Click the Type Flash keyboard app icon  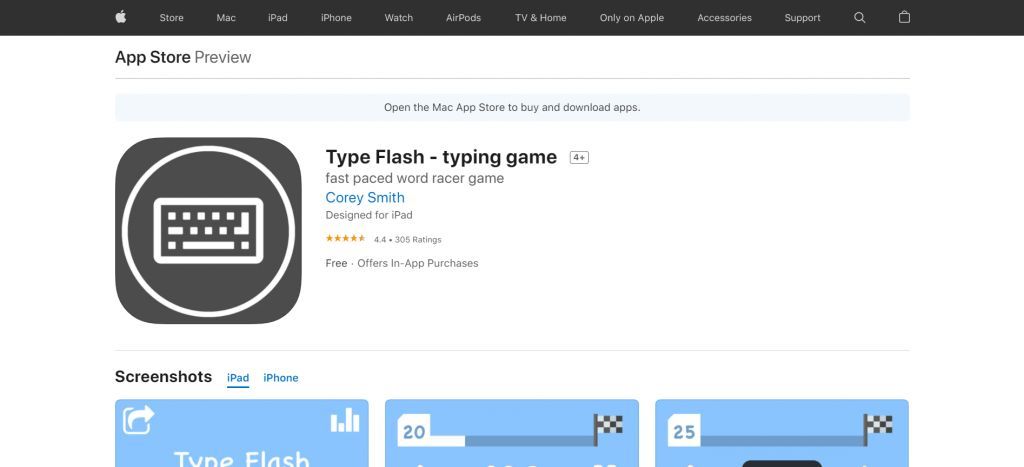(208, 231)
